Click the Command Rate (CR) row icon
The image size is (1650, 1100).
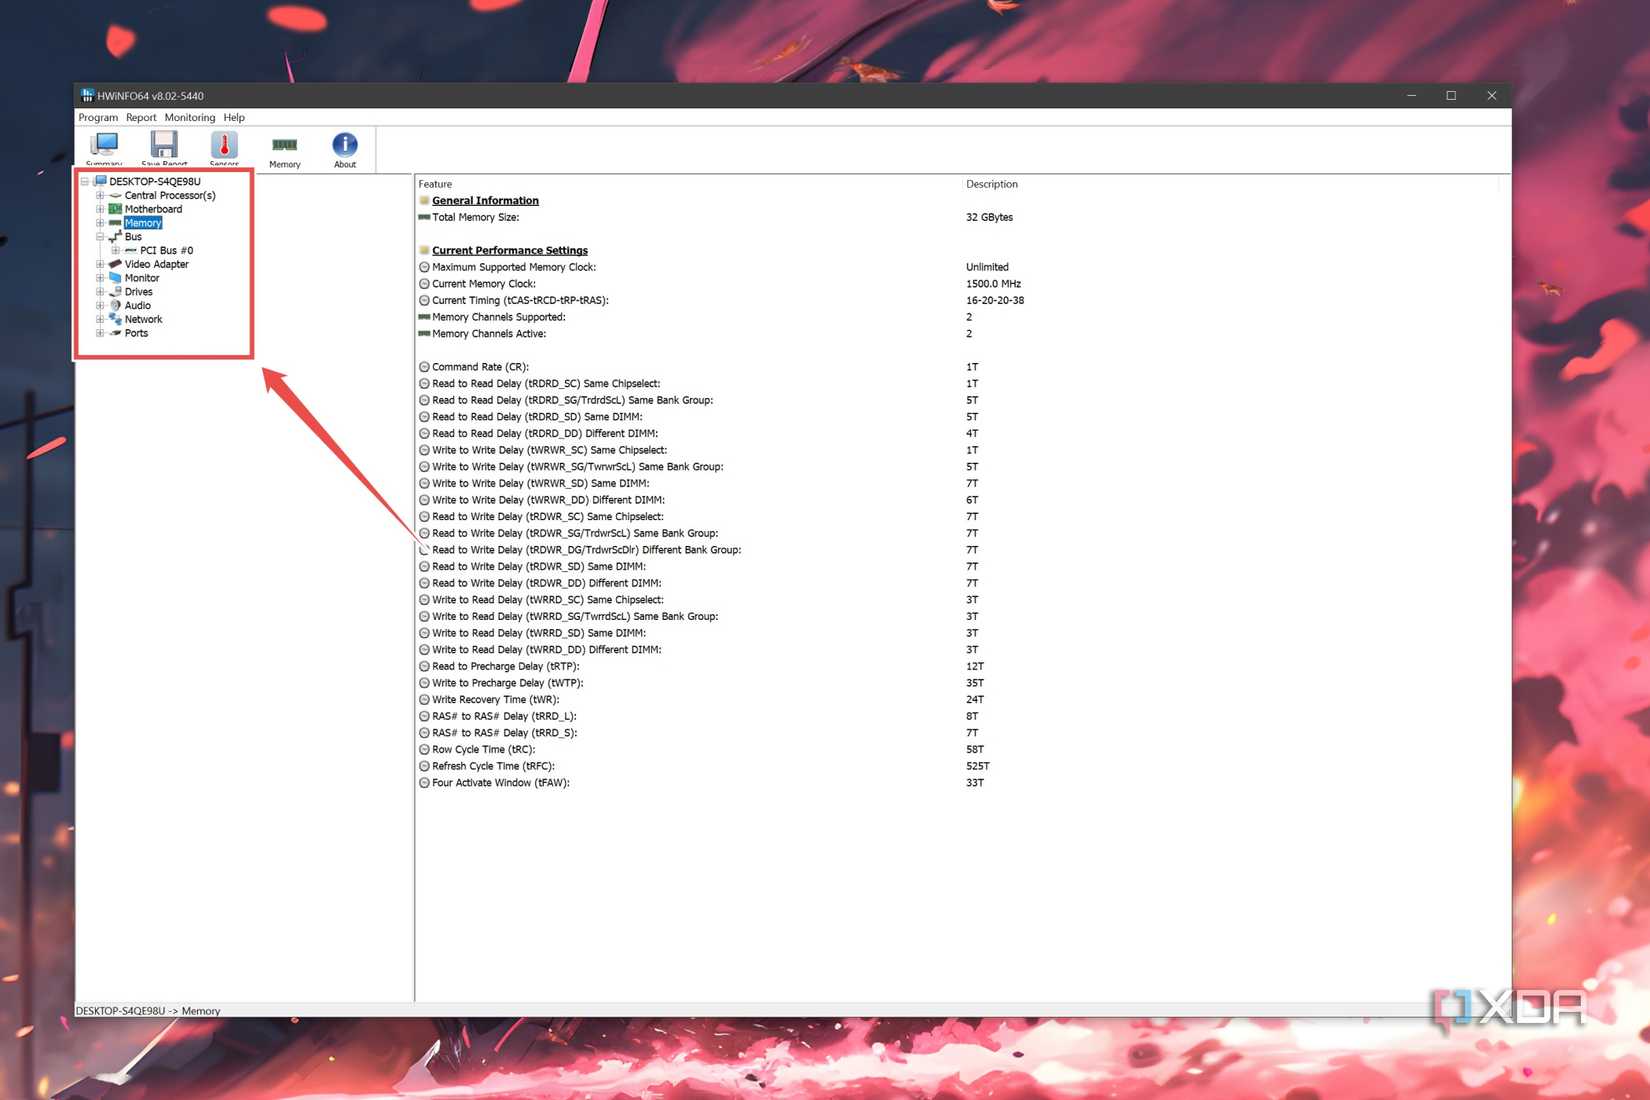424,367
